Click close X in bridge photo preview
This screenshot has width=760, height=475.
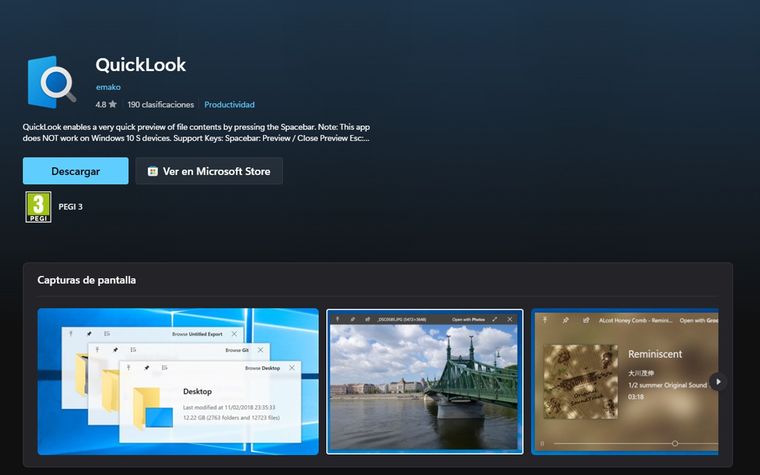pyautogui.click(x=510, y=319)
